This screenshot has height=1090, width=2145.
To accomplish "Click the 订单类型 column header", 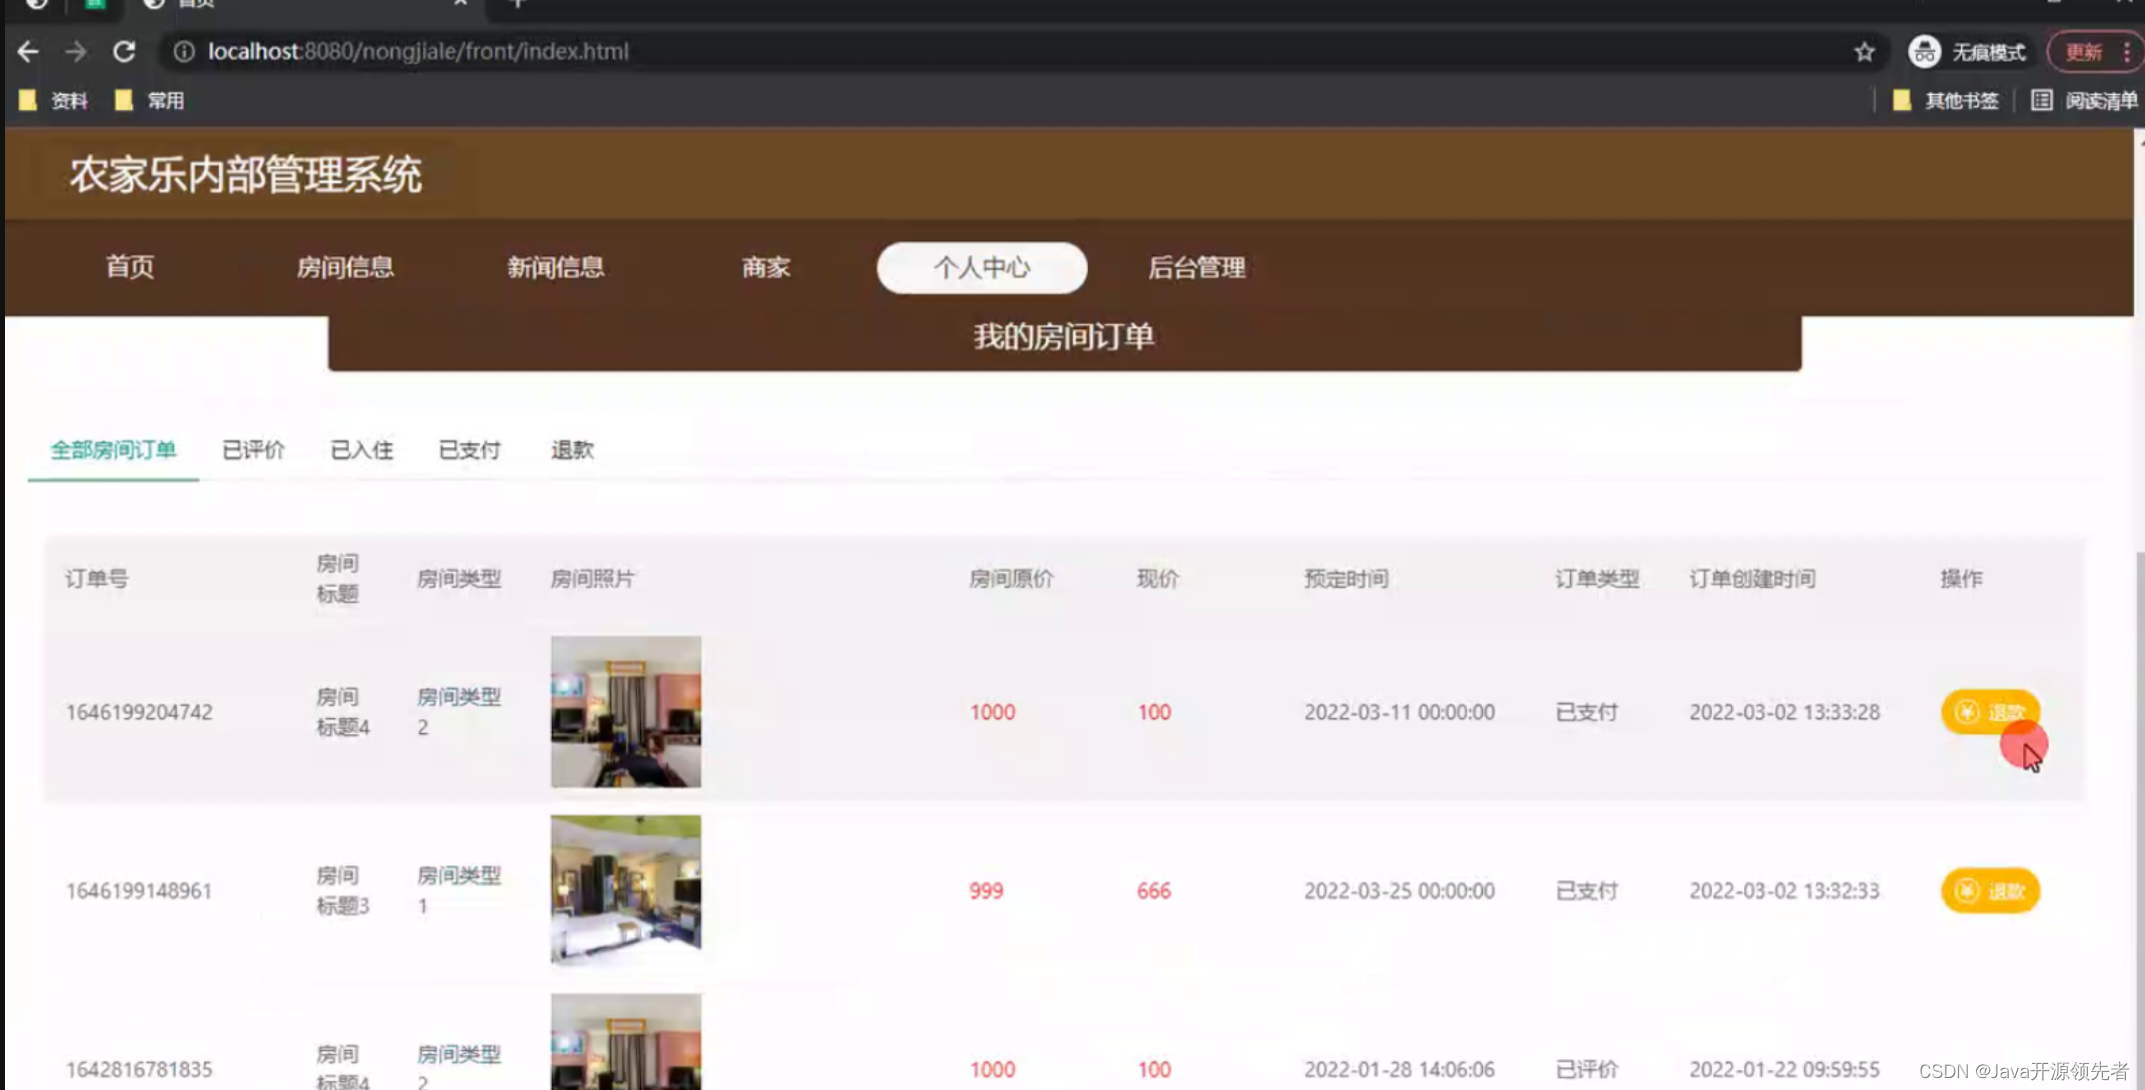I will pyautogui.click(x=1597, y=578).
